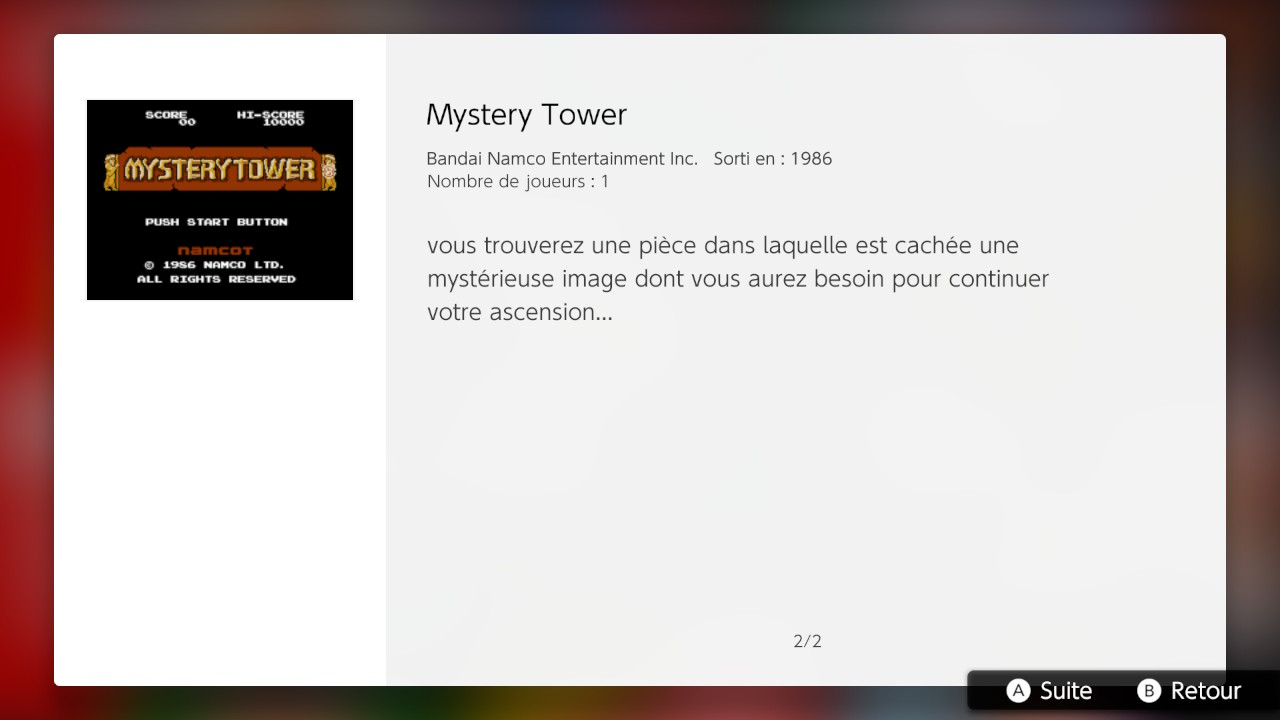Click the Mystery Tower title heading
Screen dimensions: 1280x720
[x=526, y=115]
